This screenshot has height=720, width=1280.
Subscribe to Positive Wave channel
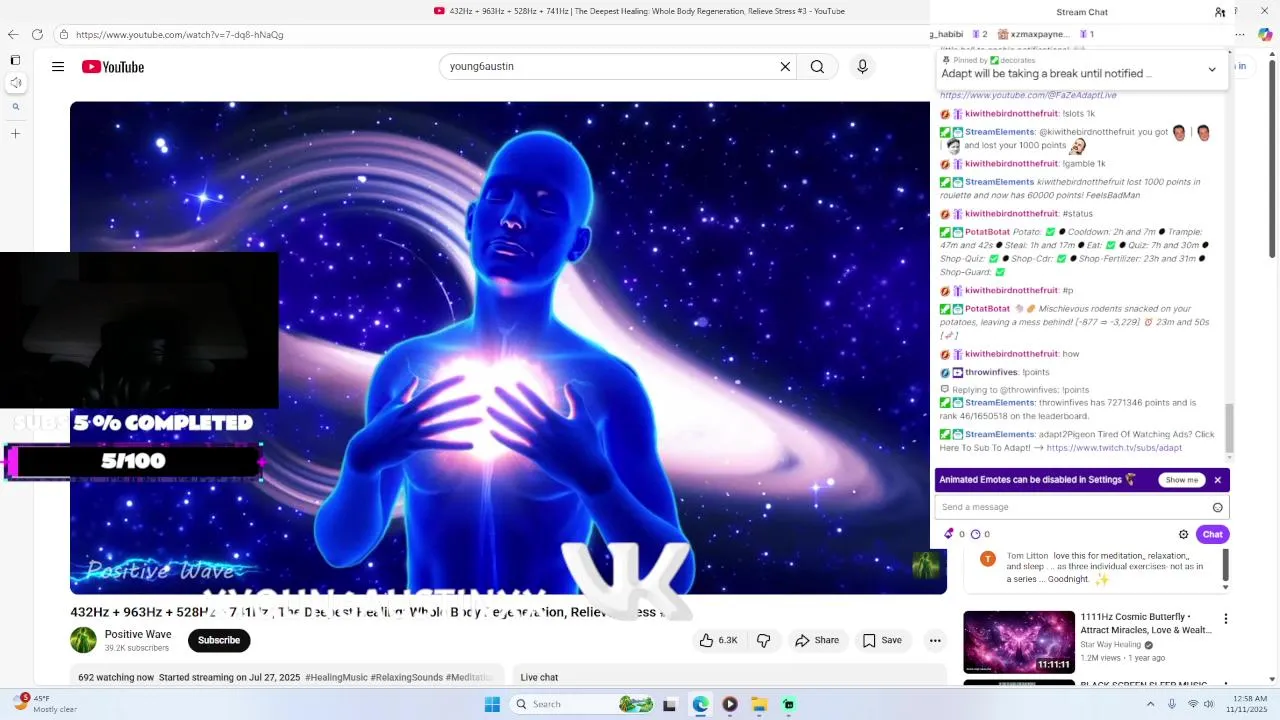click(x=219, y=640)
